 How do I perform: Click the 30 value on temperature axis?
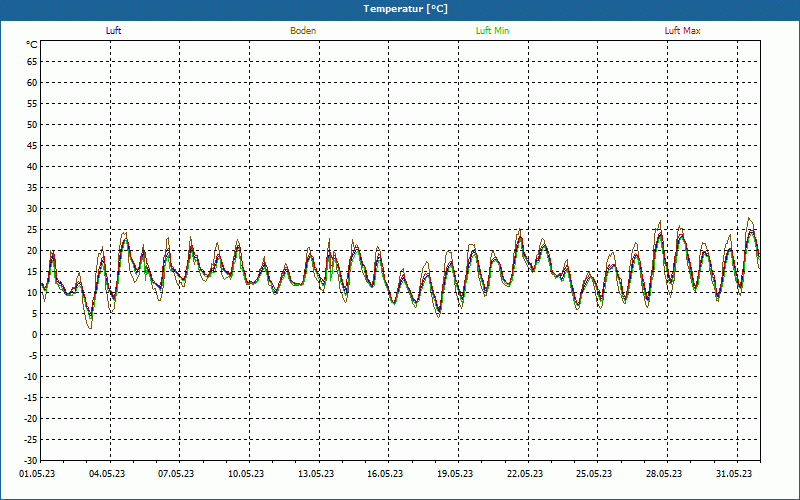point(32,209)
